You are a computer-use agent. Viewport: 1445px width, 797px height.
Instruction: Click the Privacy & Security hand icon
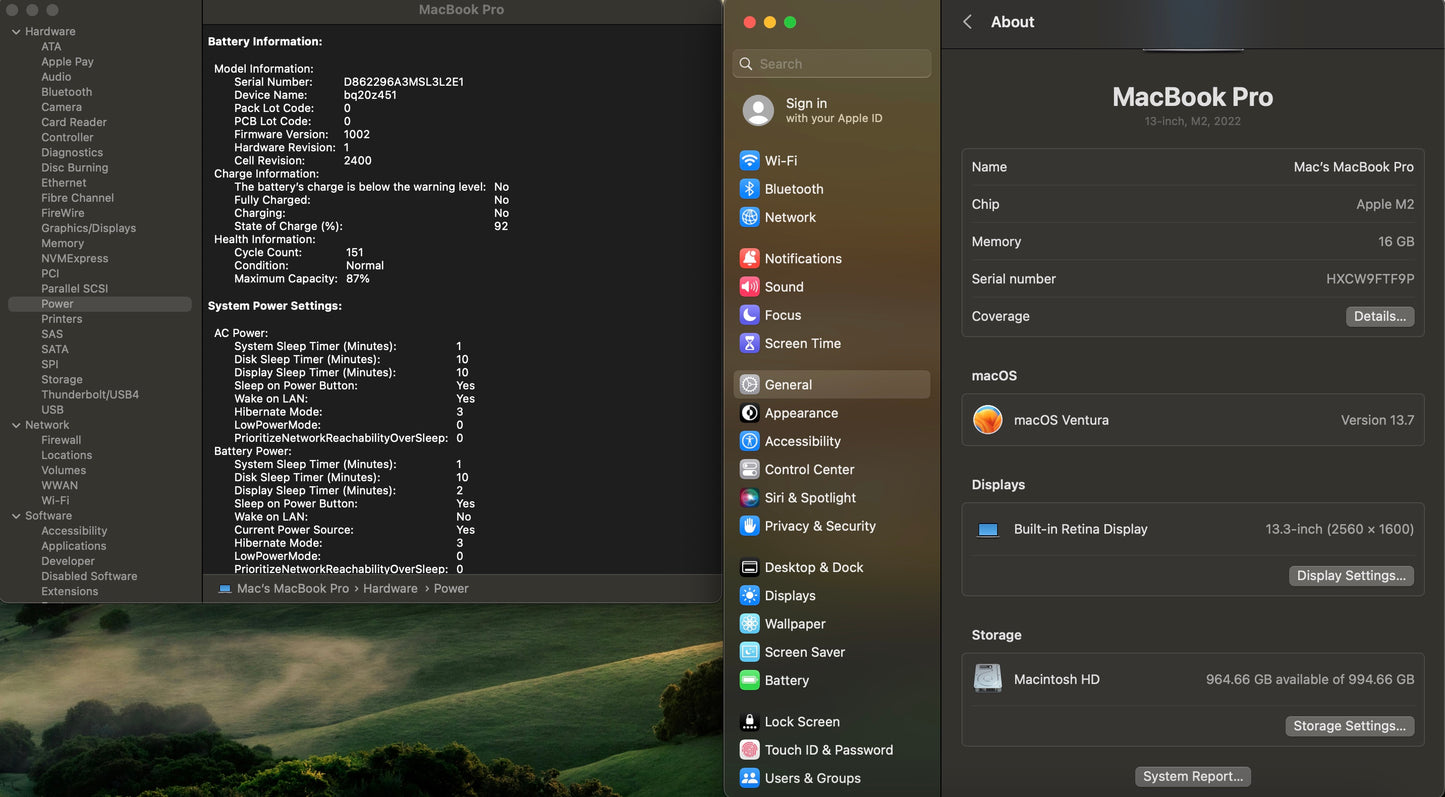(749, 526)
